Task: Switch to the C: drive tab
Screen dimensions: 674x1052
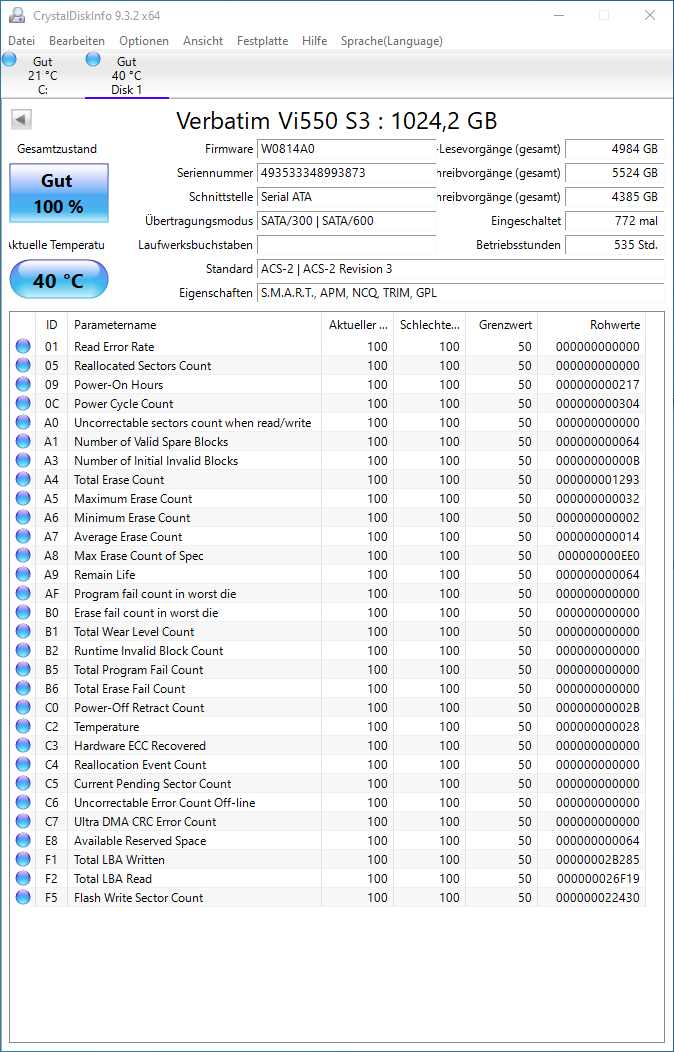Action: (x=42, y=75)
